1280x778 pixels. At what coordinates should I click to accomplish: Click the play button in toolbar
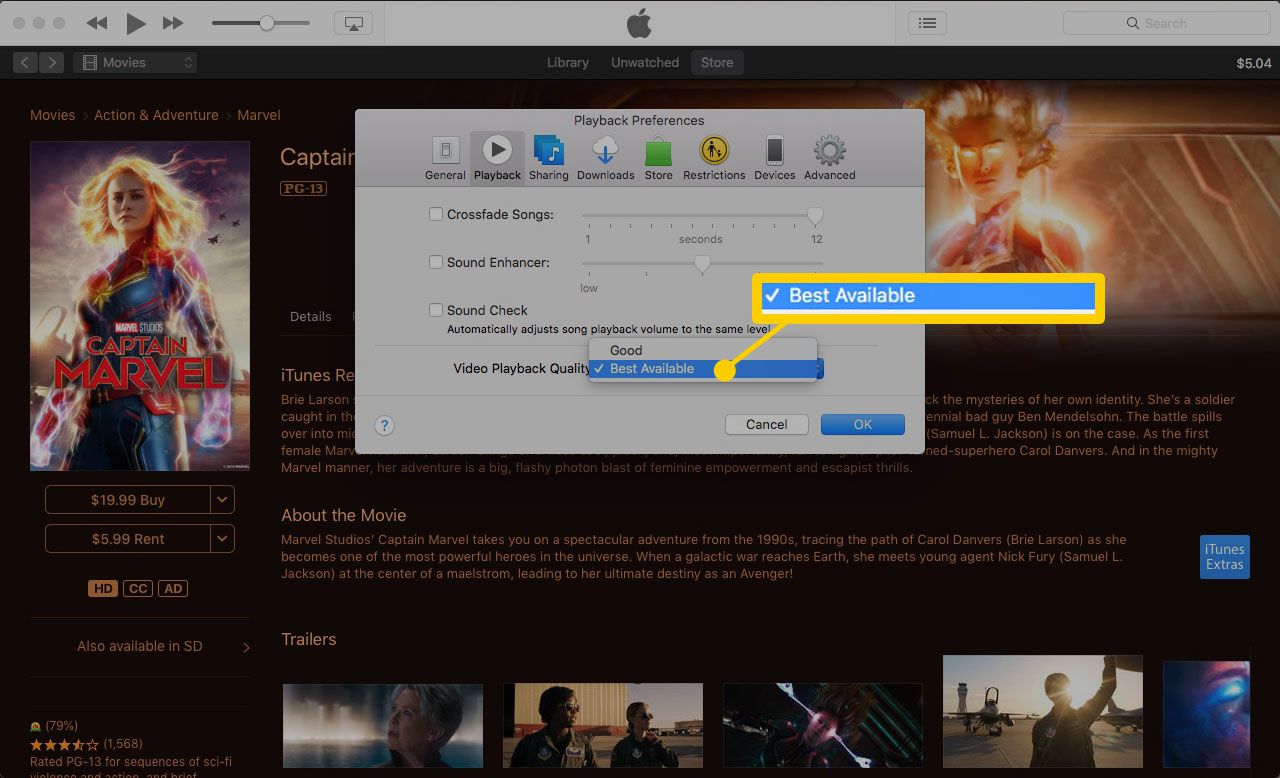[x=136, y=23]
